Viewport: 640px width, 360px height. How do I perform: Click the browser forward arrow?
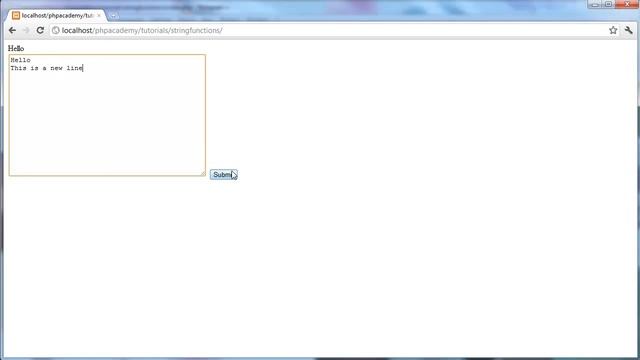(x=26, y=31)
